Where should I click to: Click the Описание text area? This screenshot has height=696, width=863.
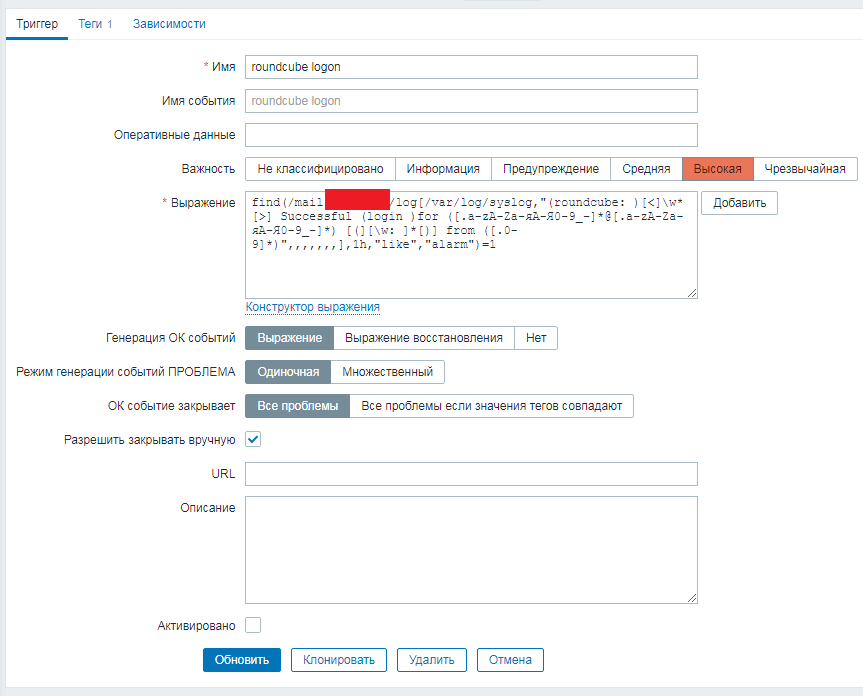tap(471, 550)
